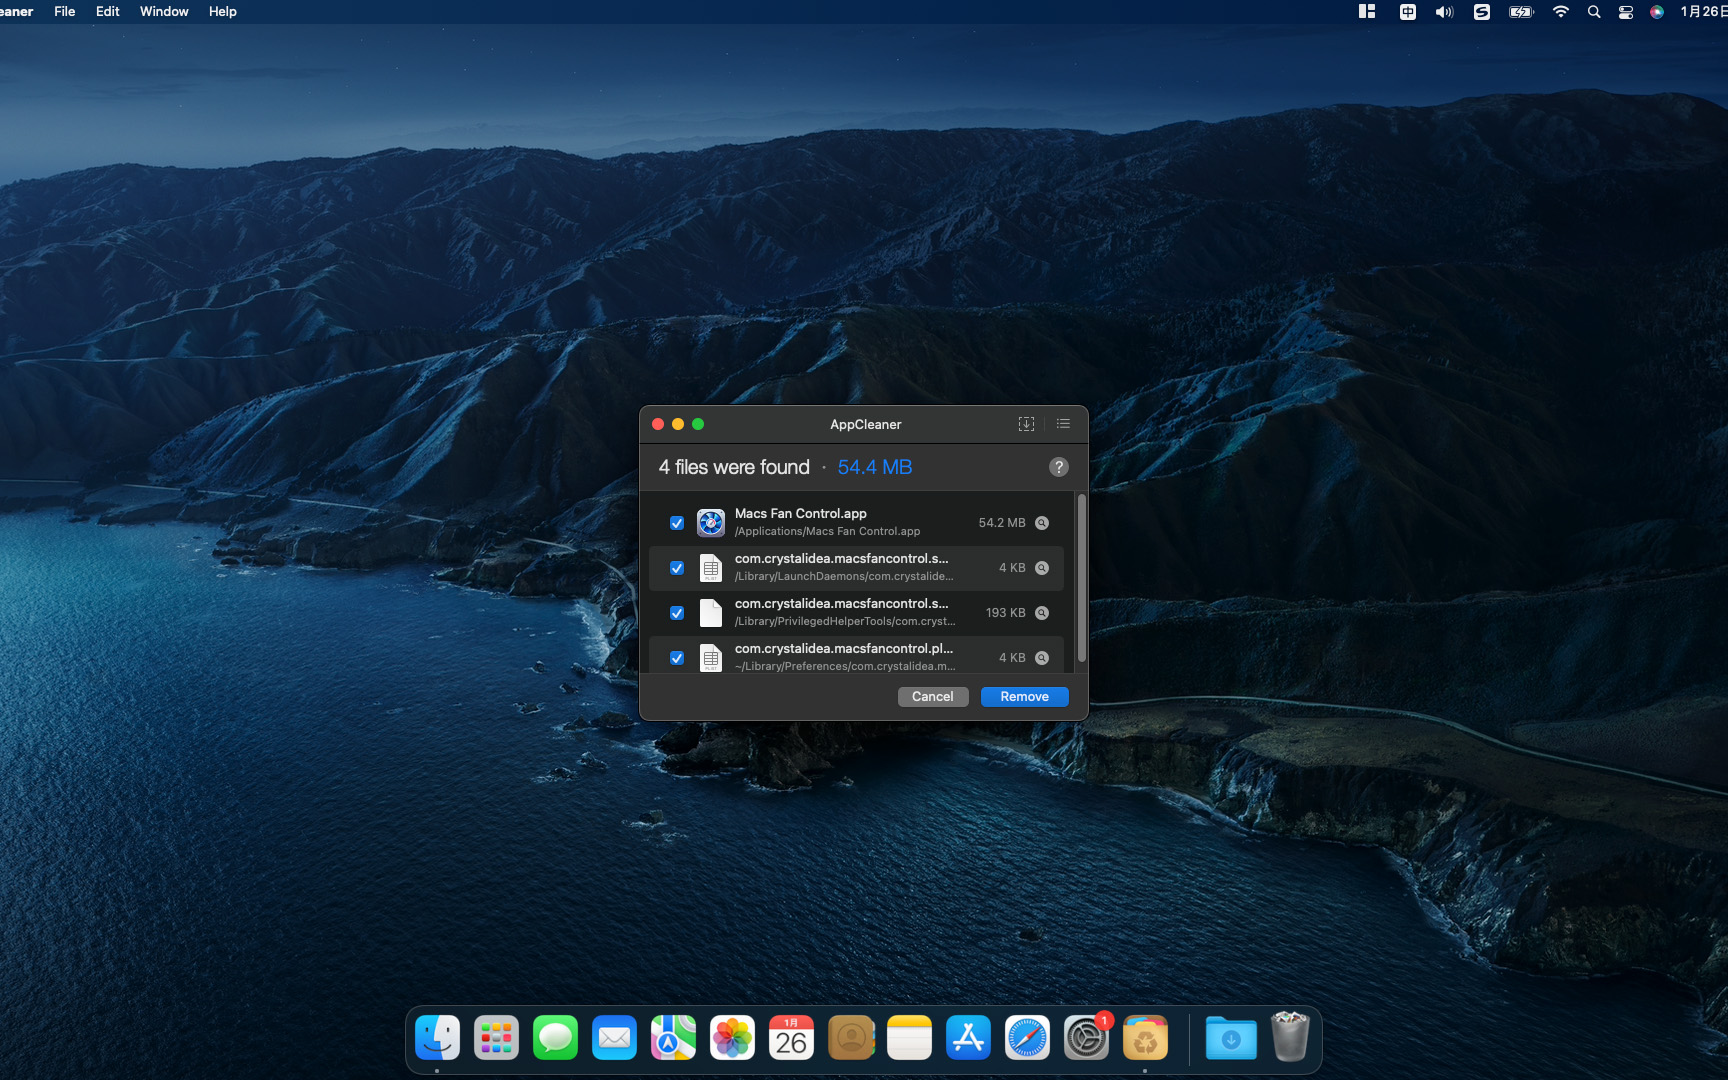Reveal the Preferences plist file in Finder
This screenshot has width=1728, height=1080.
1042,658
